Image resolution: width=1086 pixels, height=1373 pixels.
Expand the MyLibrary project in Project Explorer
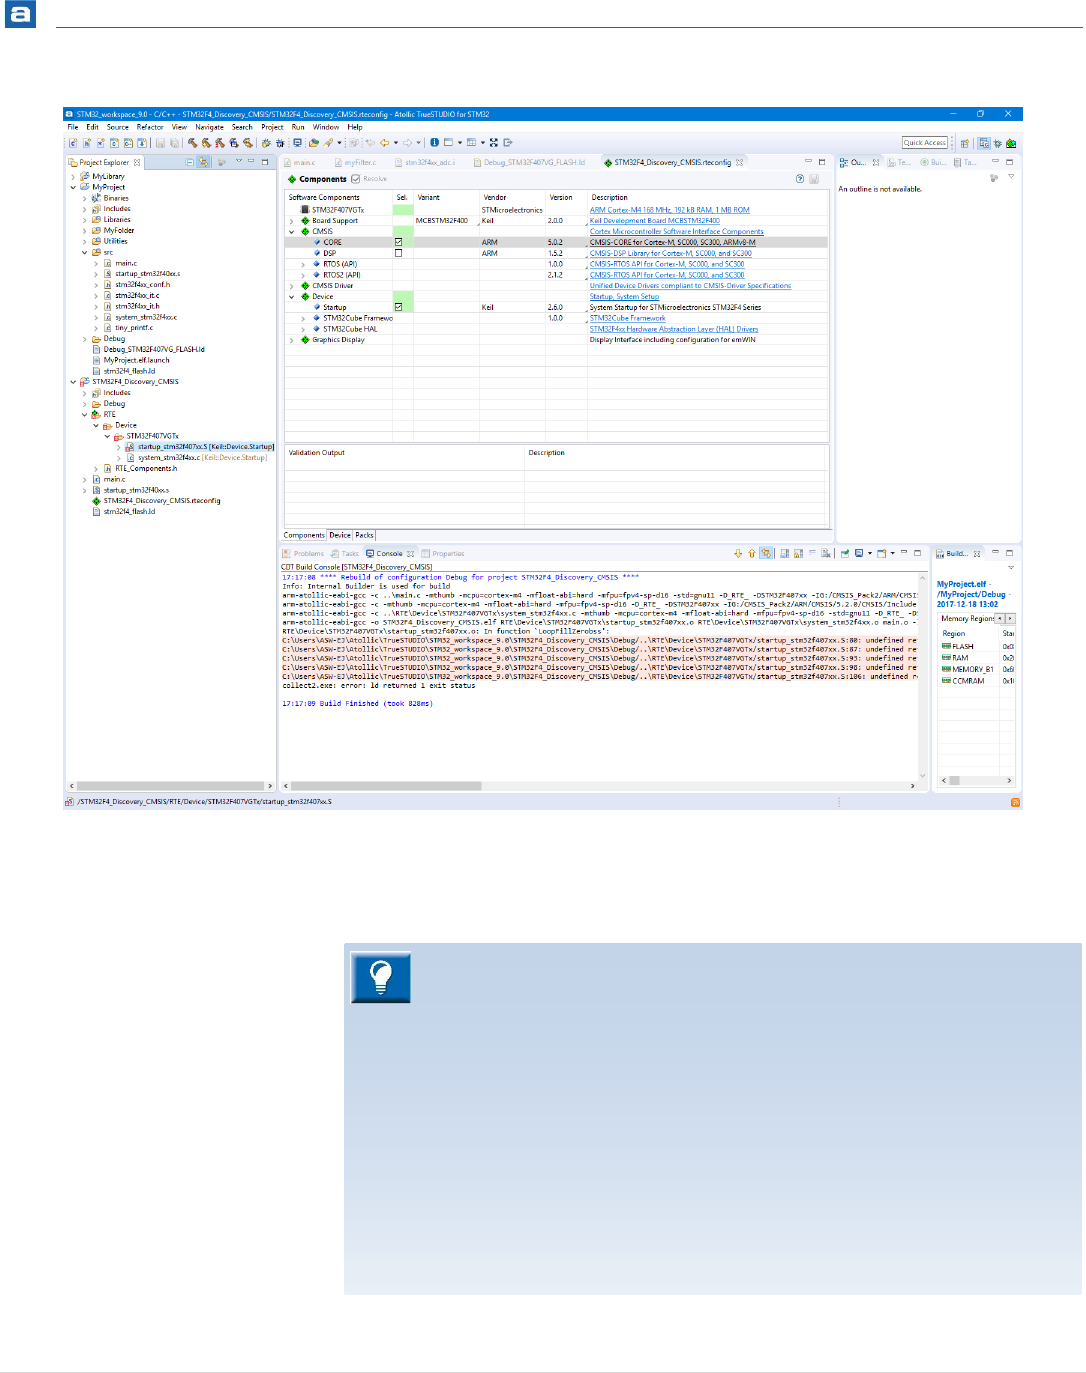[x=73, y=176]
